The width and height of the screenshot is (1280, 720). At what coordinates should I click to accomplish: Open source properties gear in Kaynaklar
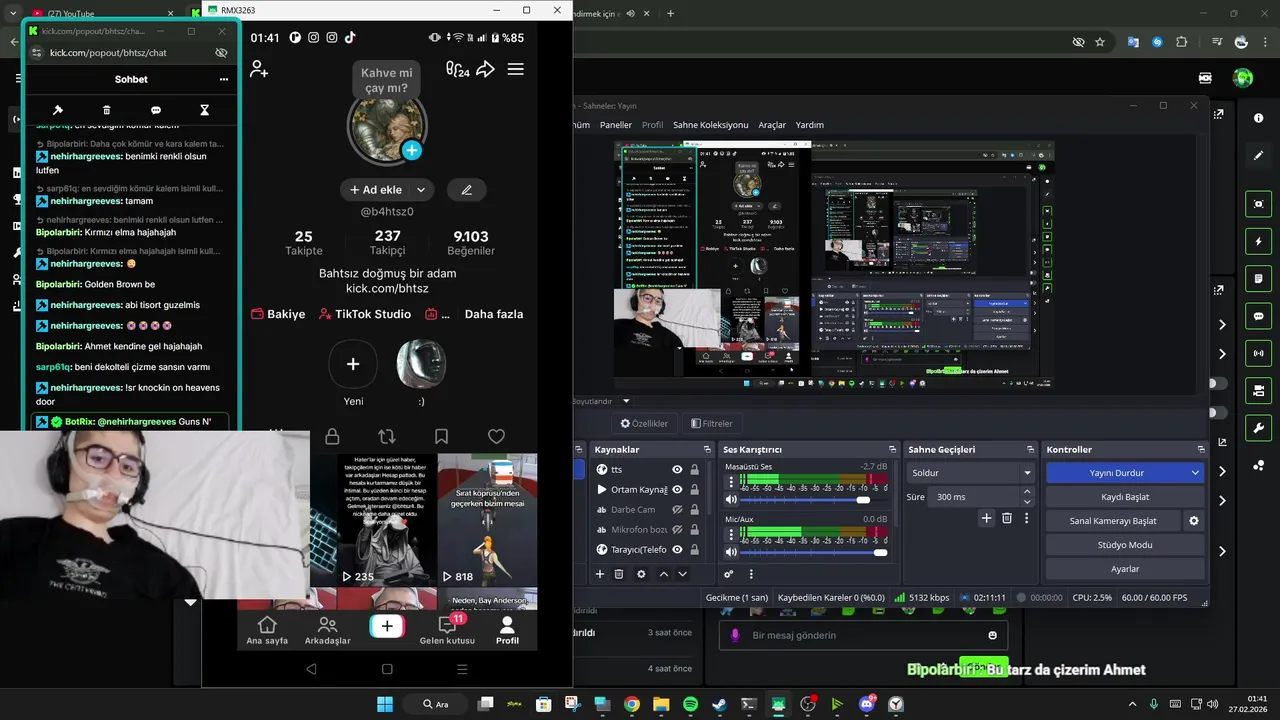click(x=641, y=574)
